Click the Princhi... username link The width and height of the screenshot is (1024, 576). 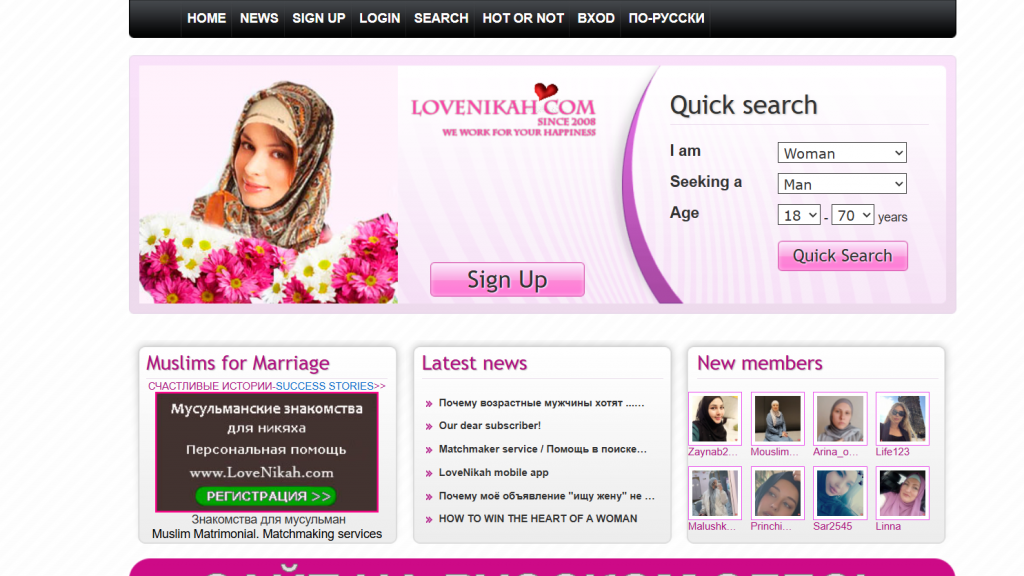pyautogui.click(x=771, y=526)
